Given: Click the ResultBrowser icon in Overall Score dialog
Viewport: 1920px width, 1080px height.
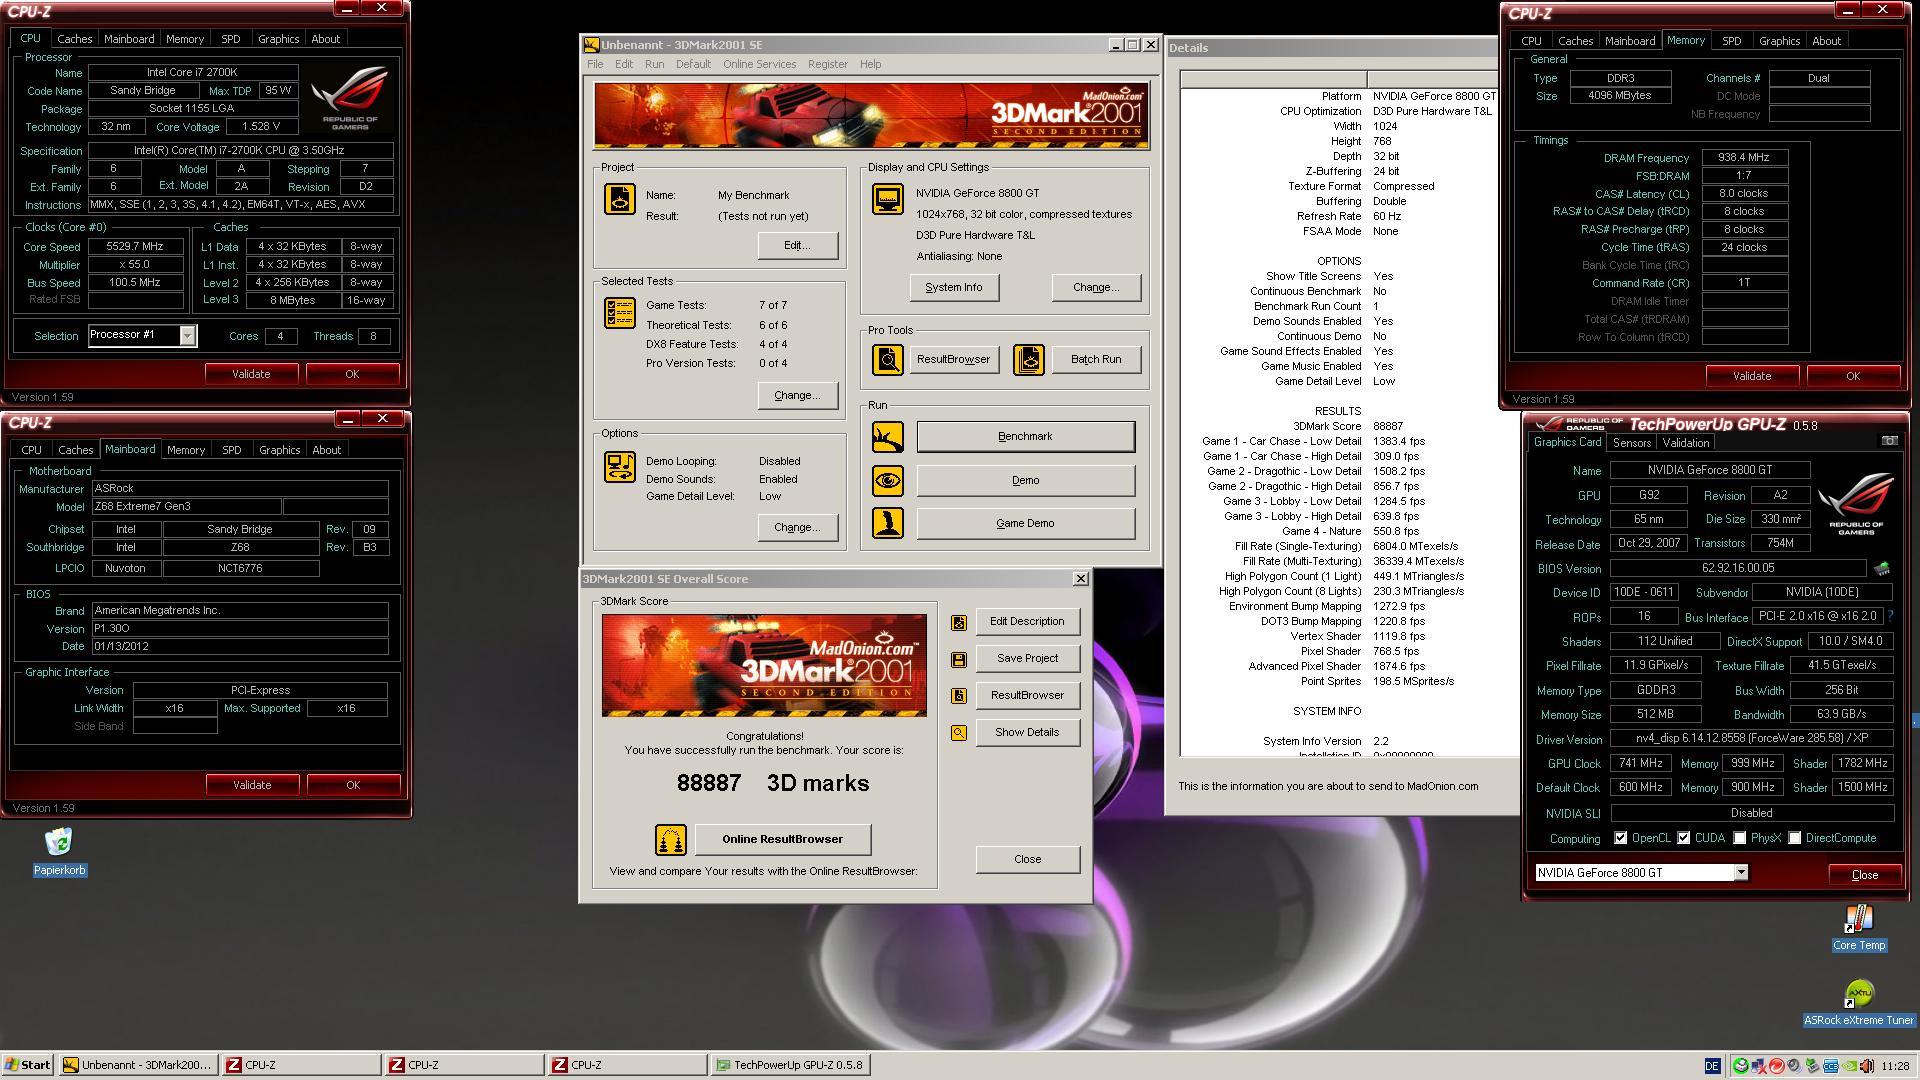Looking at the screenshot, I should pos(958,696).
